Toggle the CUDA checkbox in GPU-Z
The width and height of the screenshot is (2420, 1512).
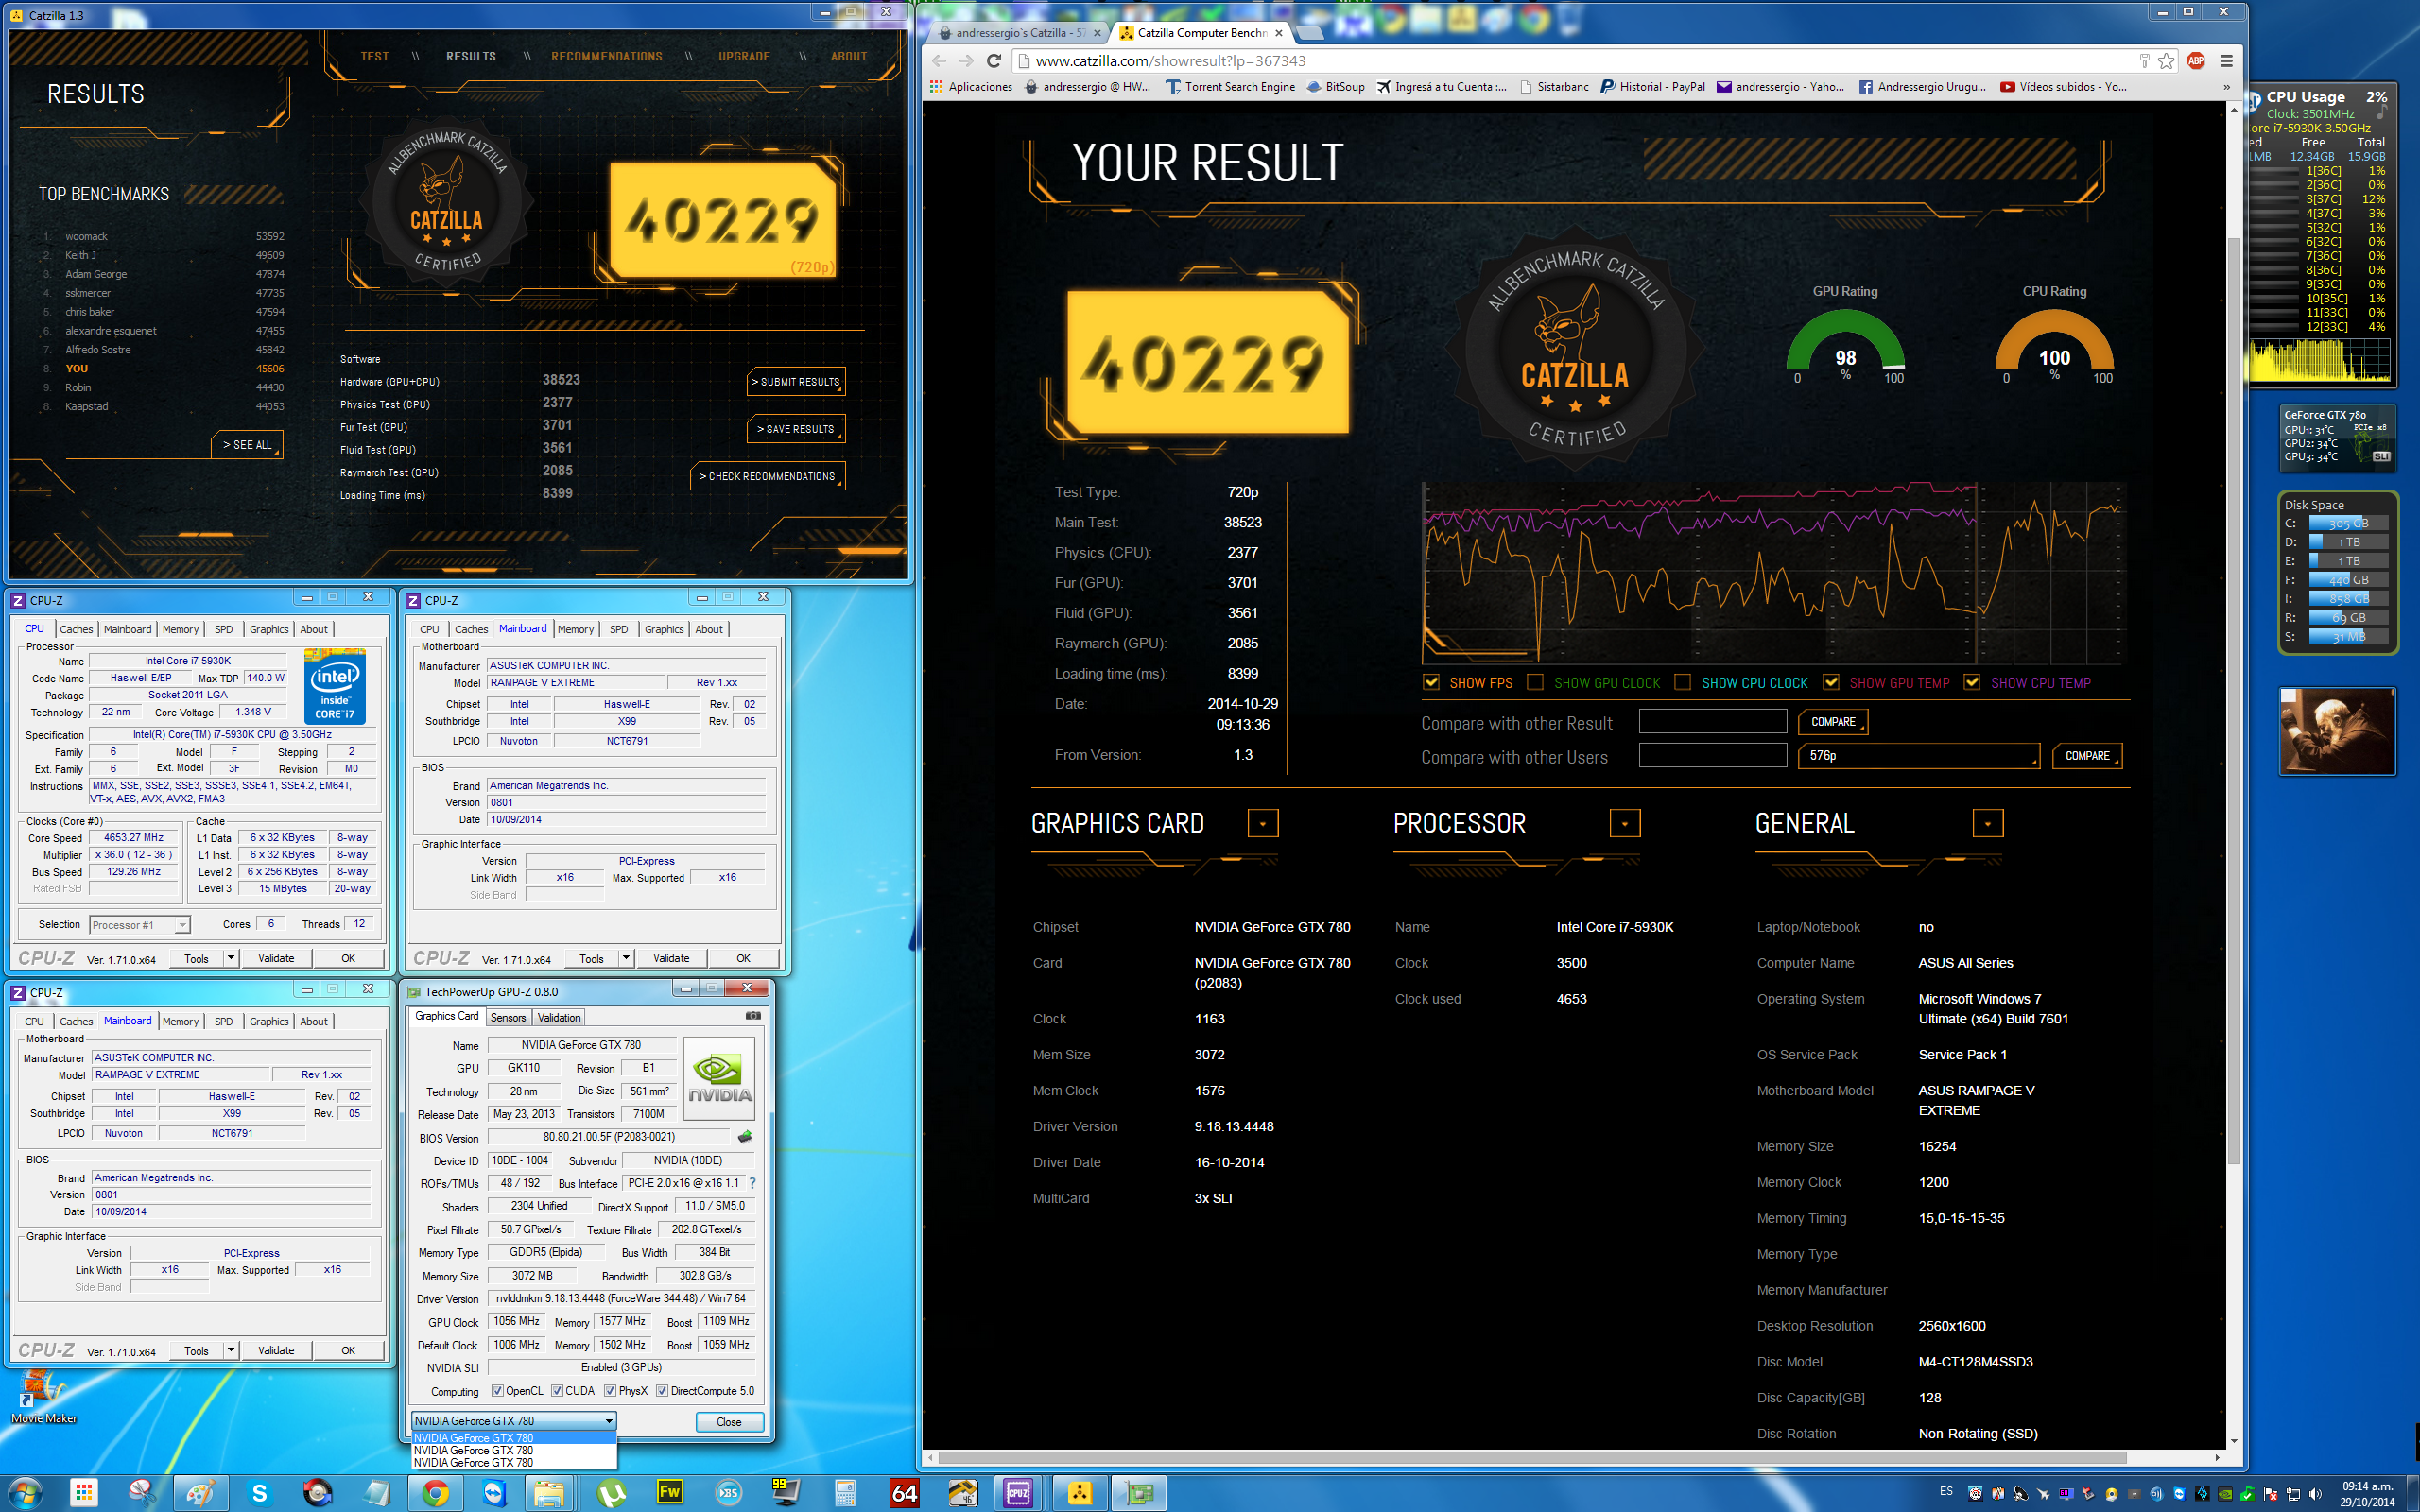click(x=557, y=1391)
